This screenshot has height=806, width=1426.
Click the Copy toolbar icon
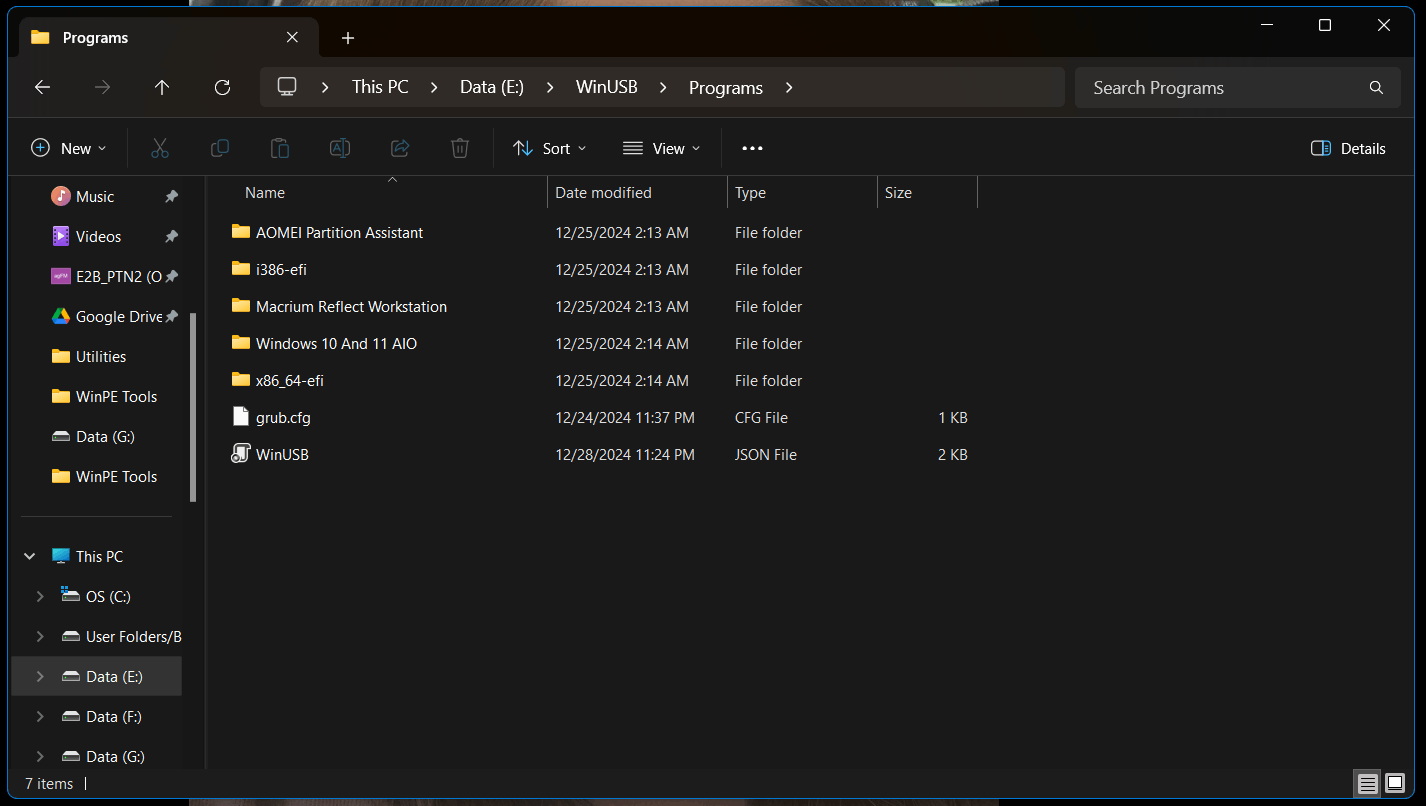pos(220,148)
